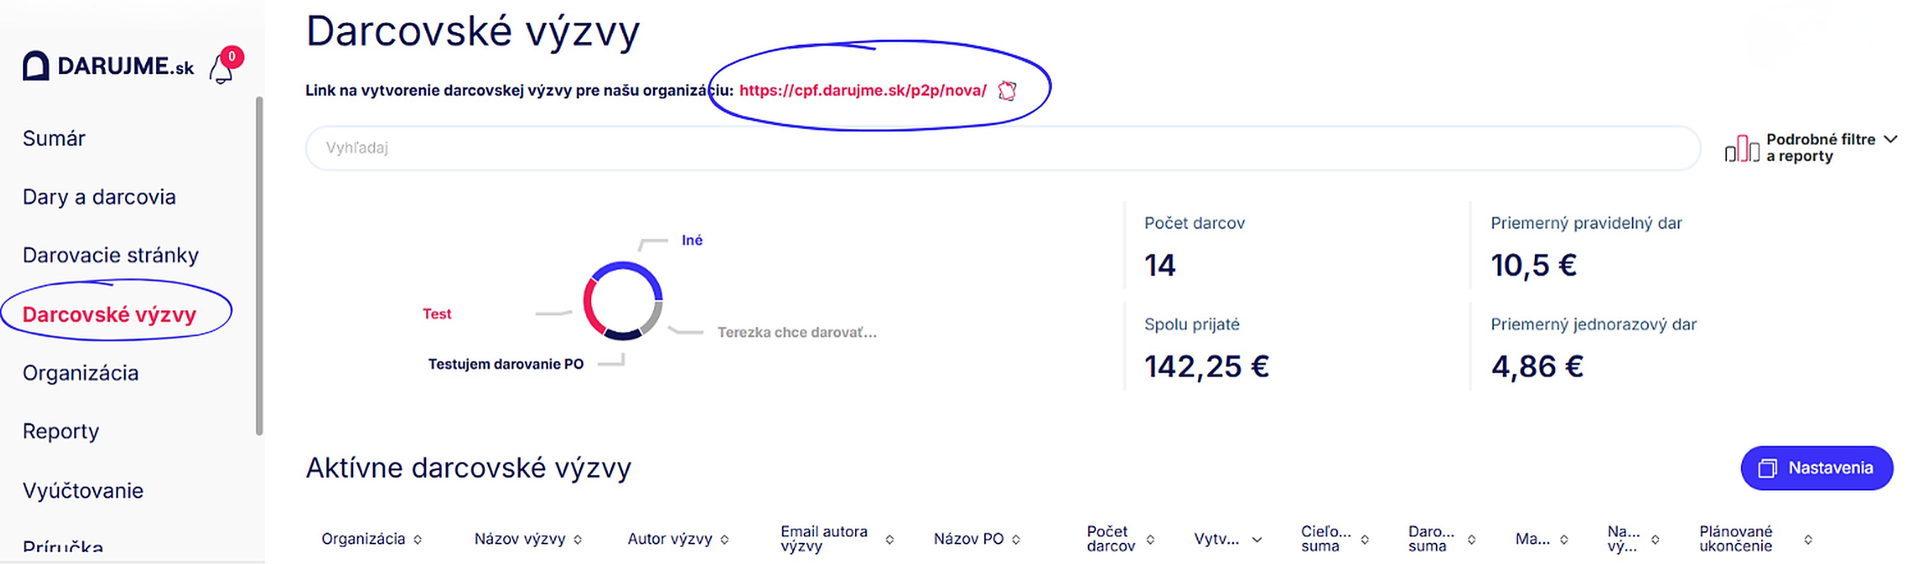1920x564 pixels.
Task: Sort by Počet darcov column arrows
Action: tap(1150, 539)
